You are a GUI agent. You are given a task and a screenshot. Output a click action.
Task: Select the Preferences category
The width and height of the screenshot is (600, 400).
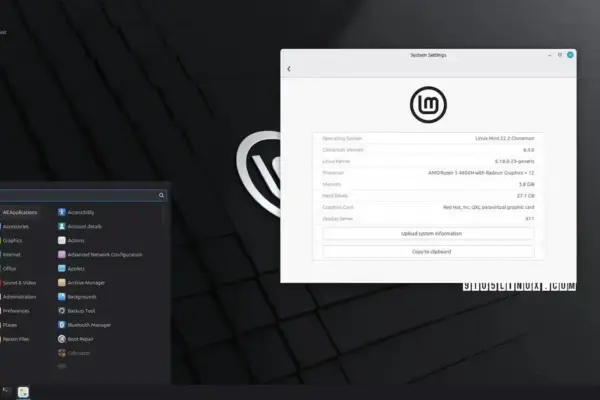[x=16, y=311]
